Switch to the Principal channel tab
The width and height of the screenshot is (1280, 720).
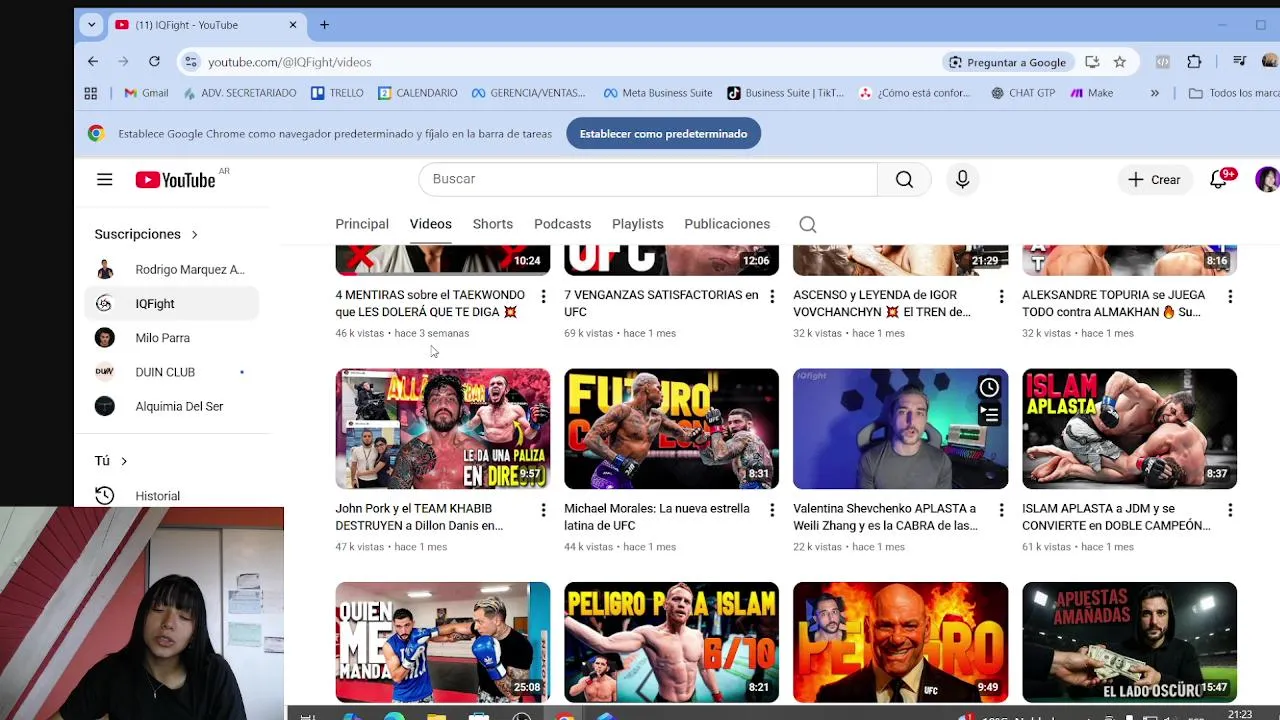[362, 224]
